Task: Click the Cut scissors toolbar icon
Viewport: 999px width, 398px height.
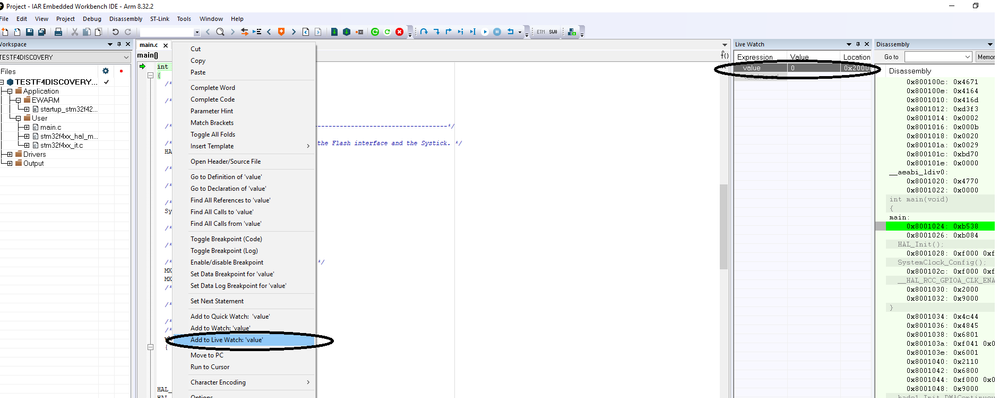Action: click(x=75, y=32)
